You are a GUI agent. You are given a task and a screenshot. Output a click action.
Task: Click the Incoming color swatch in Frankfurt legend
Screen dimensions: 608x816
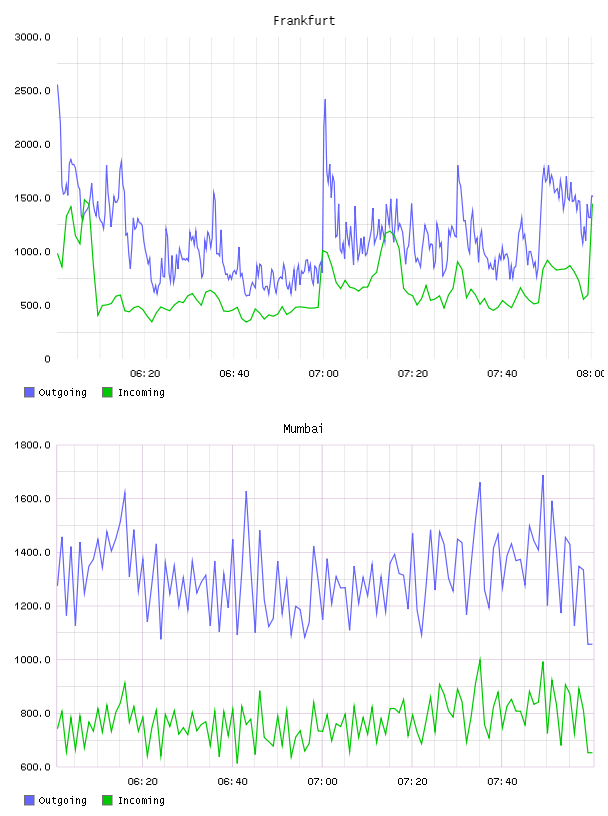(107, 392)
